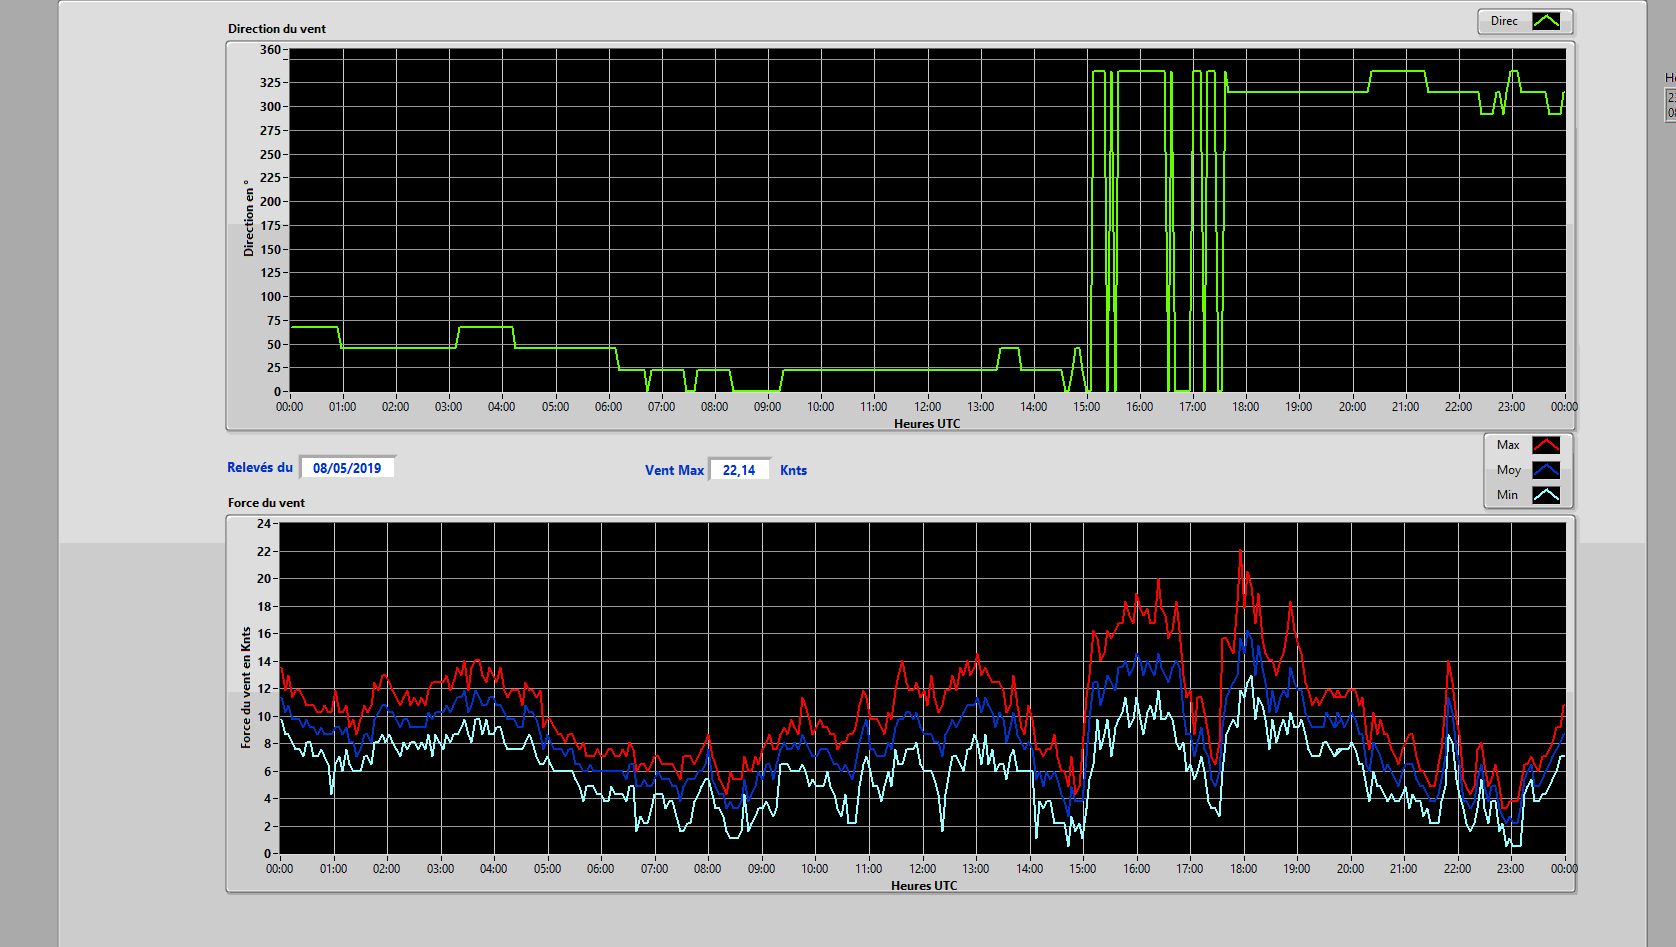
Task: Click 12:00 on the direction graph time axis
Action: (x=927, y=407)
